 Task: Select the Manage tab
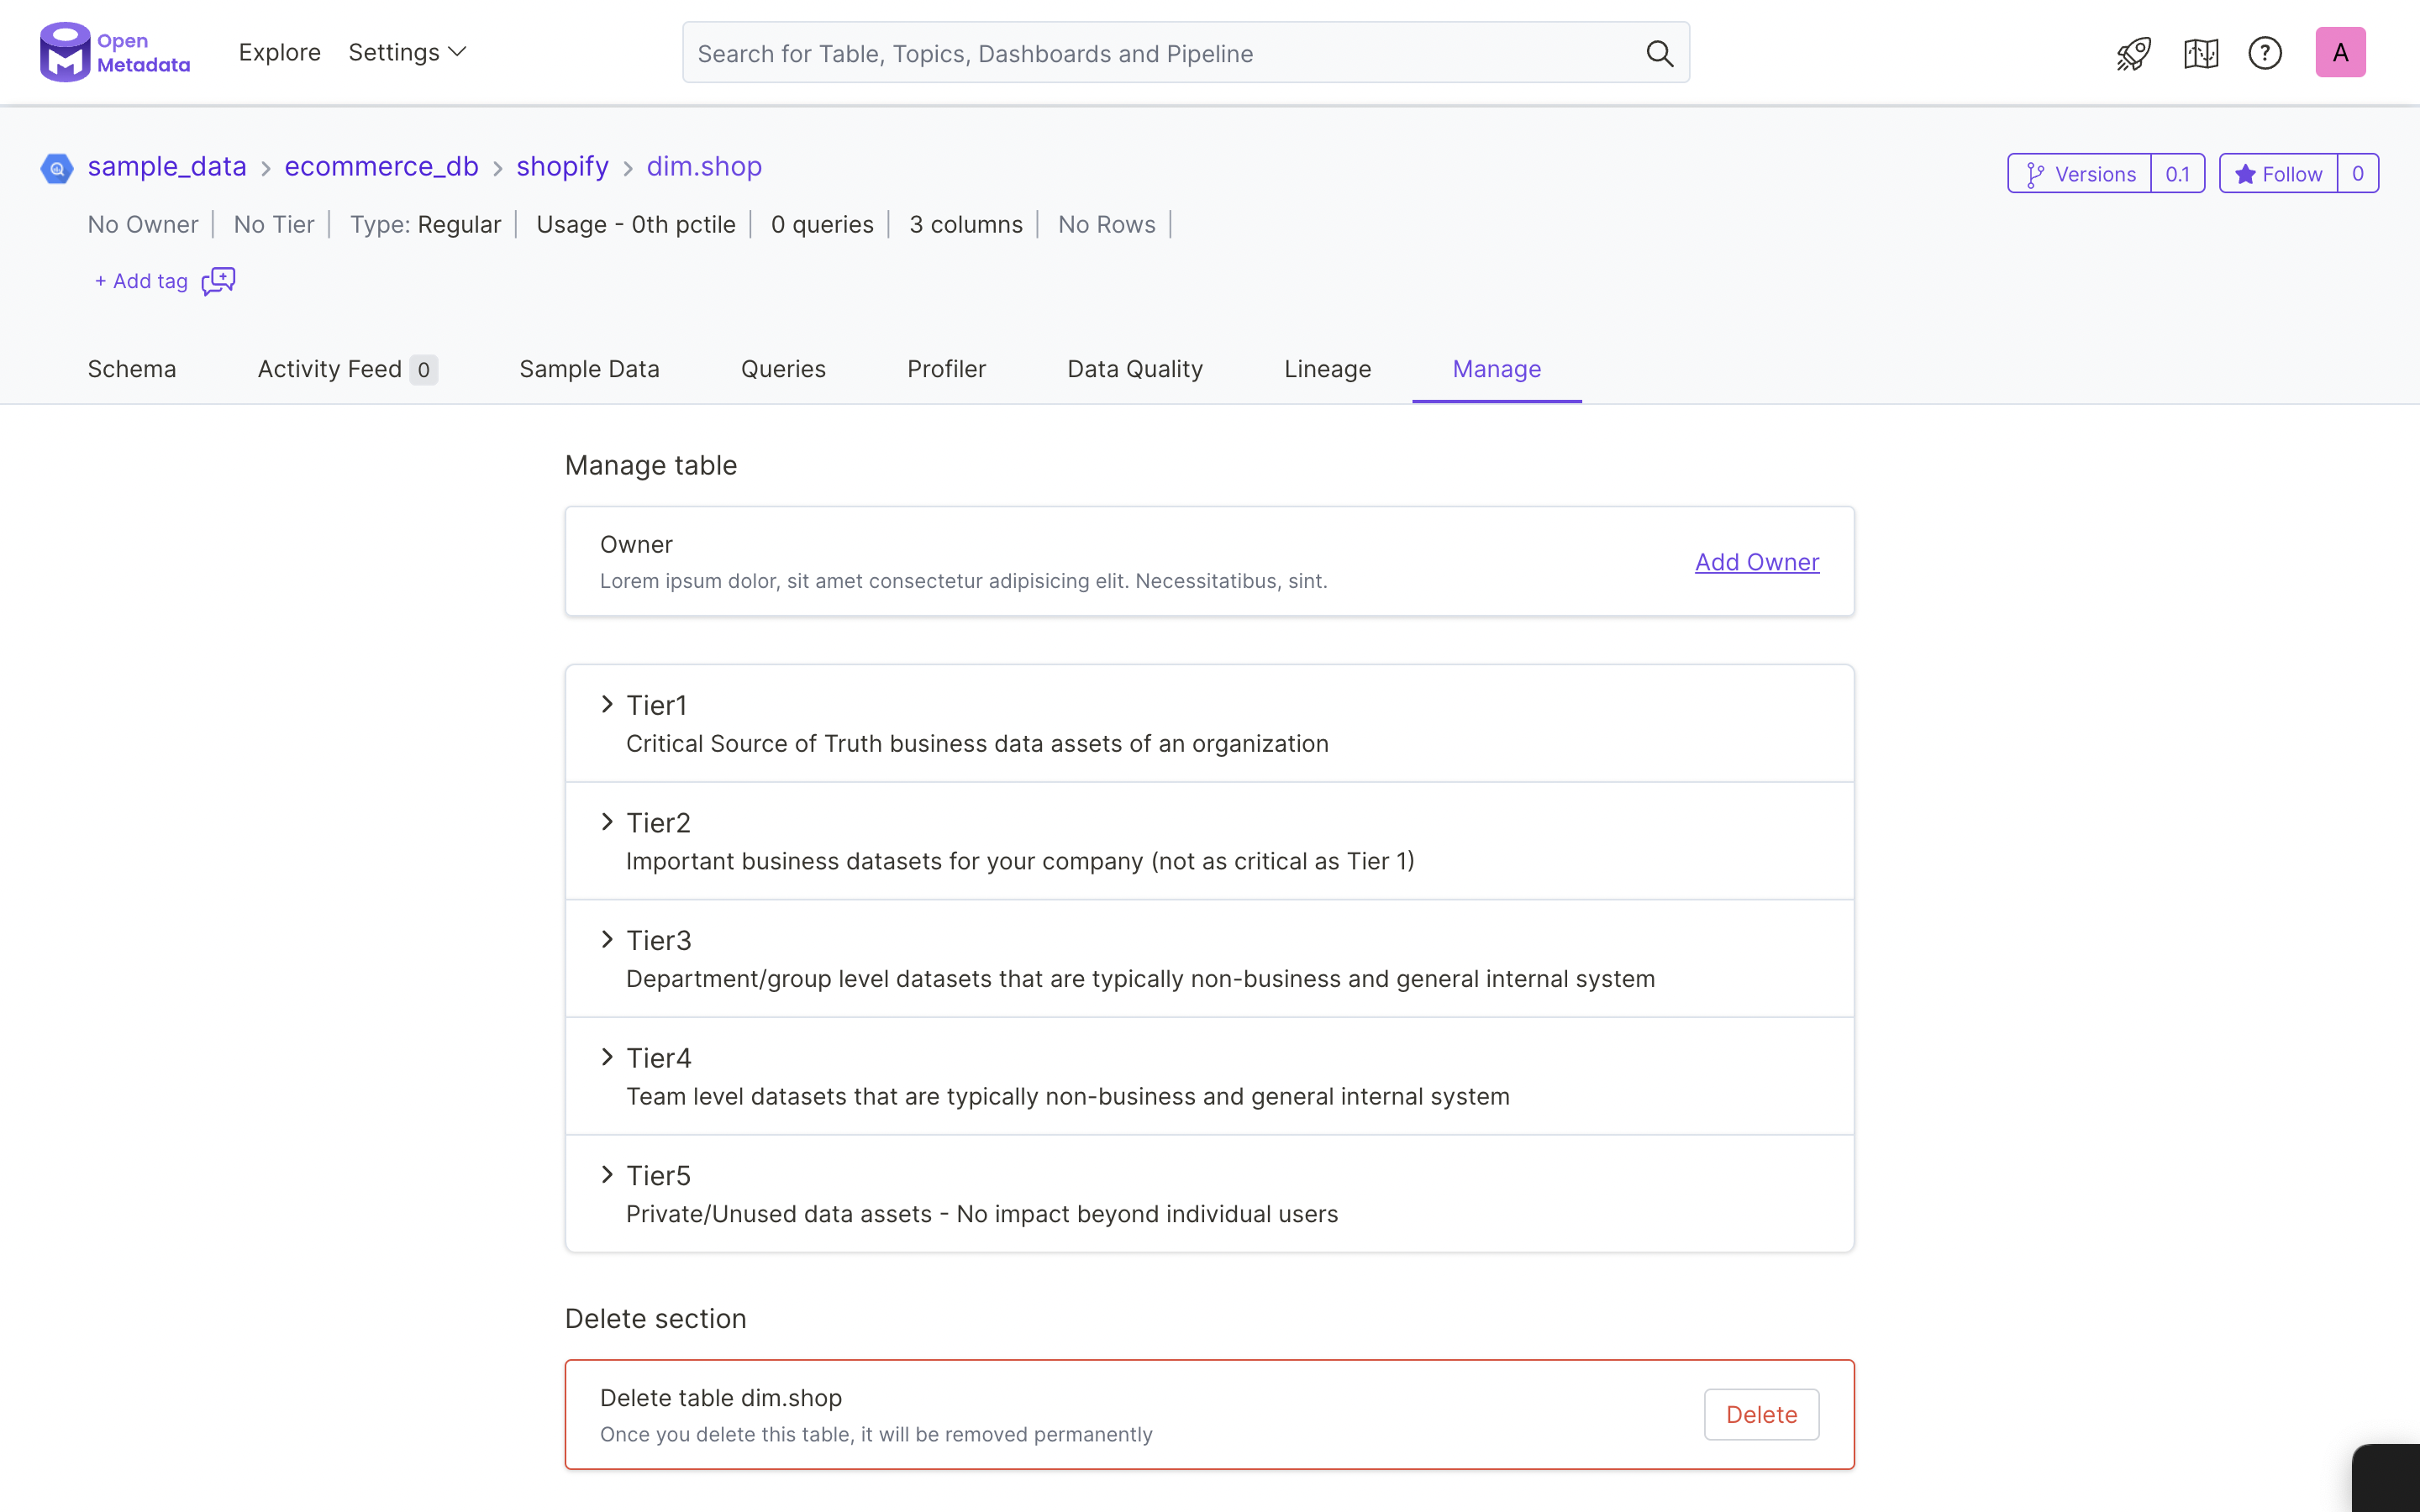tap(1496, 369)
